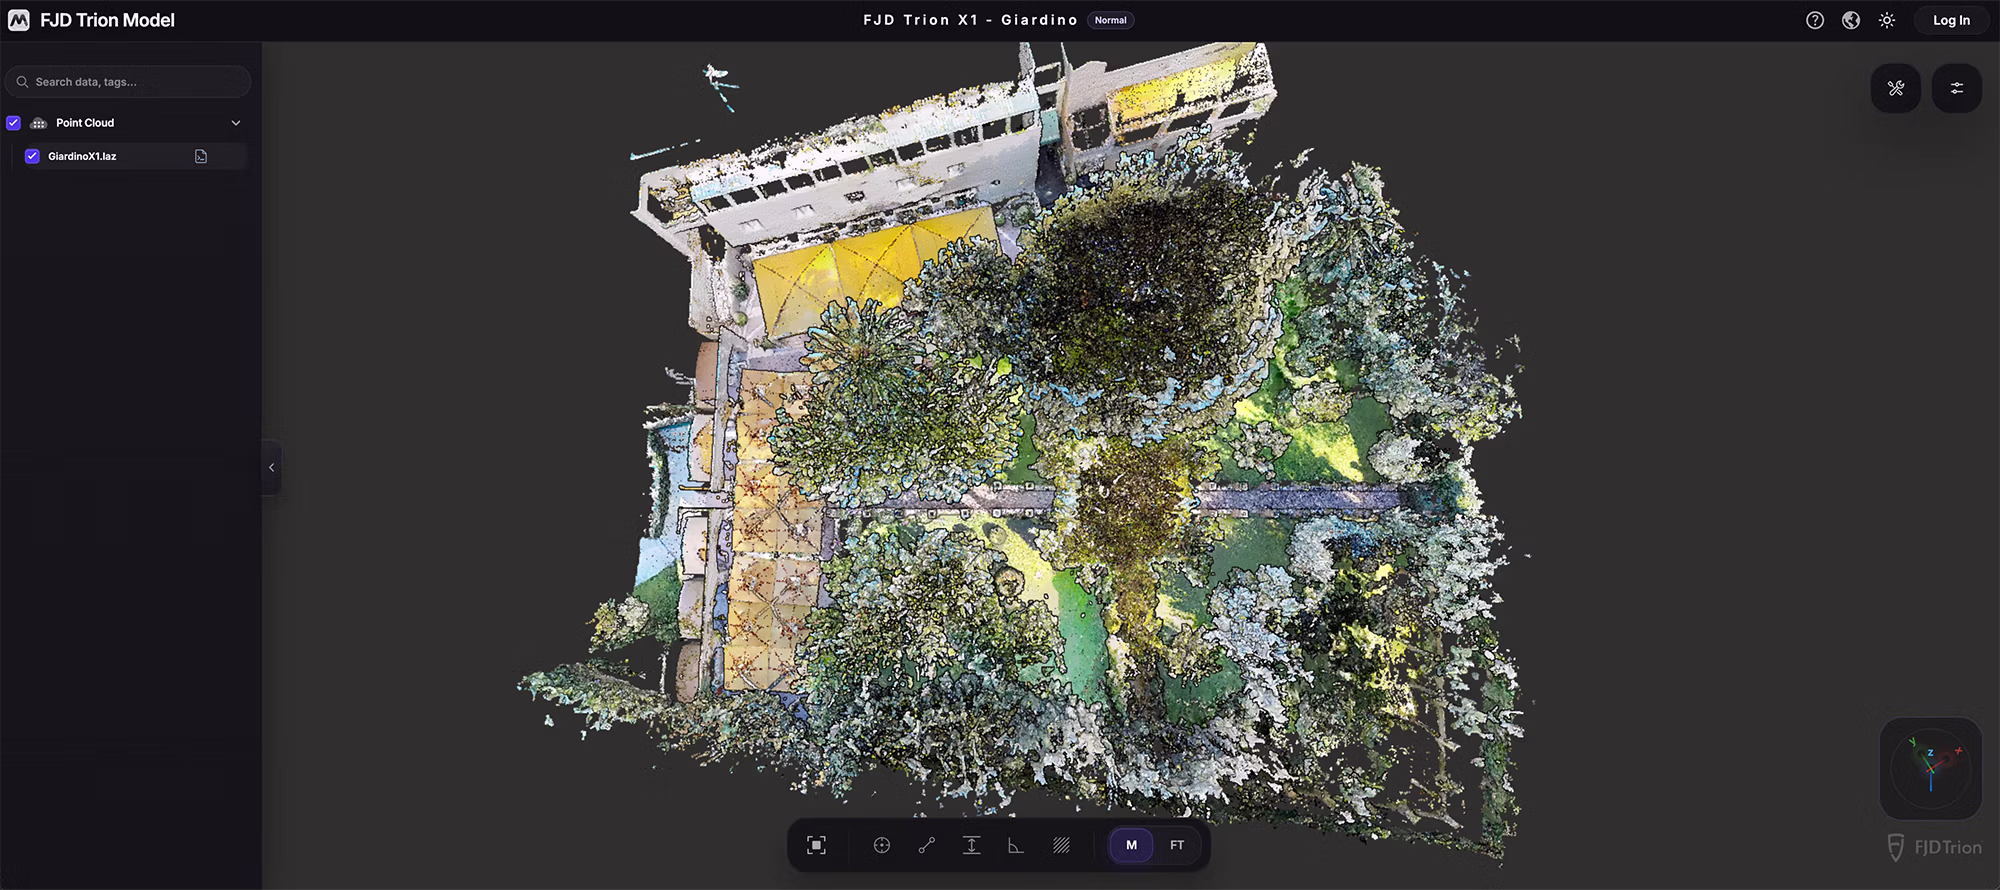
Task: Click the Normal mode badge
Action: pos(1110,20)
